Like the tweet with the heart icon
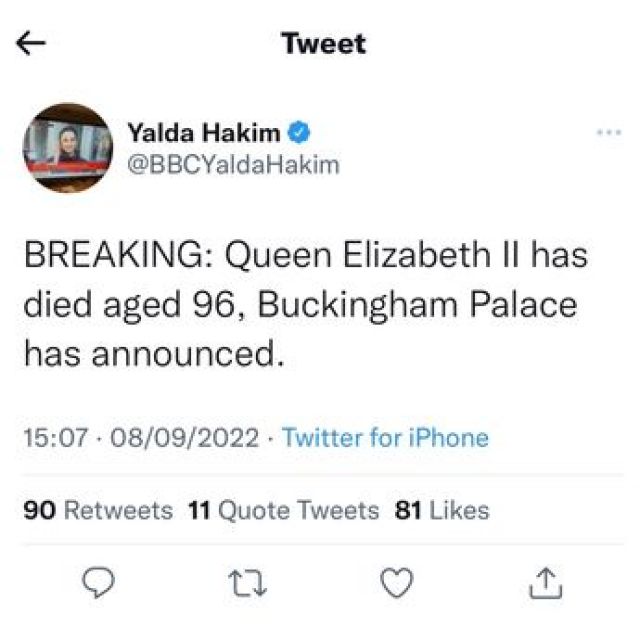This screenshot has width=640, height=640. coord(397,581)
